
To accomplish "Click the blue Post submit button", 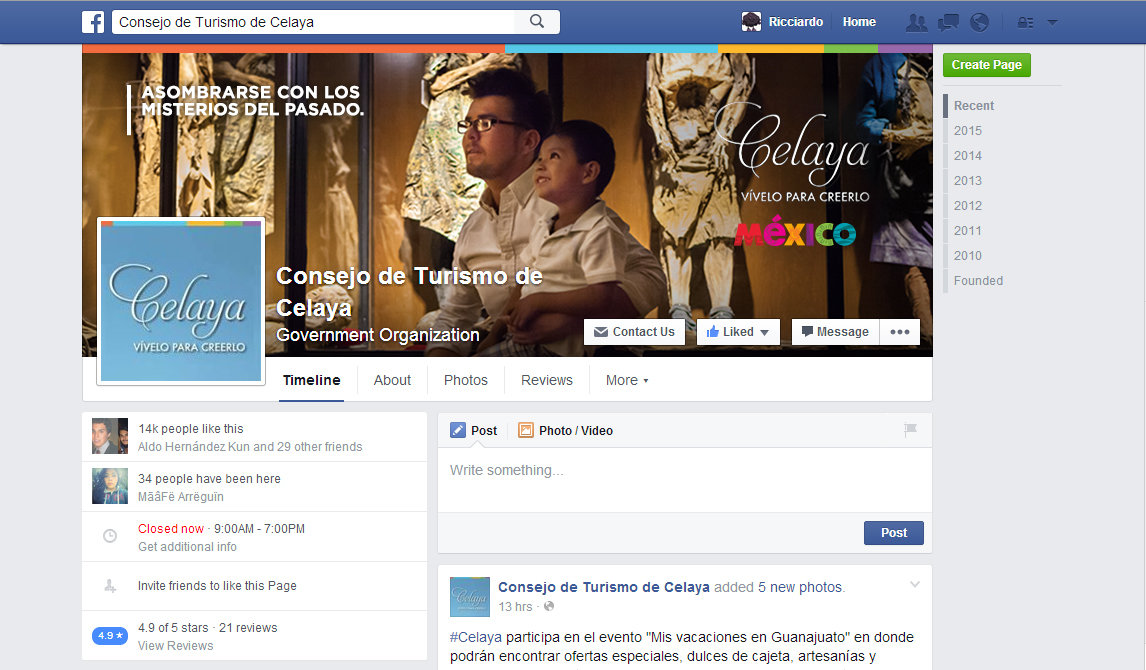I will coord(894,533).
